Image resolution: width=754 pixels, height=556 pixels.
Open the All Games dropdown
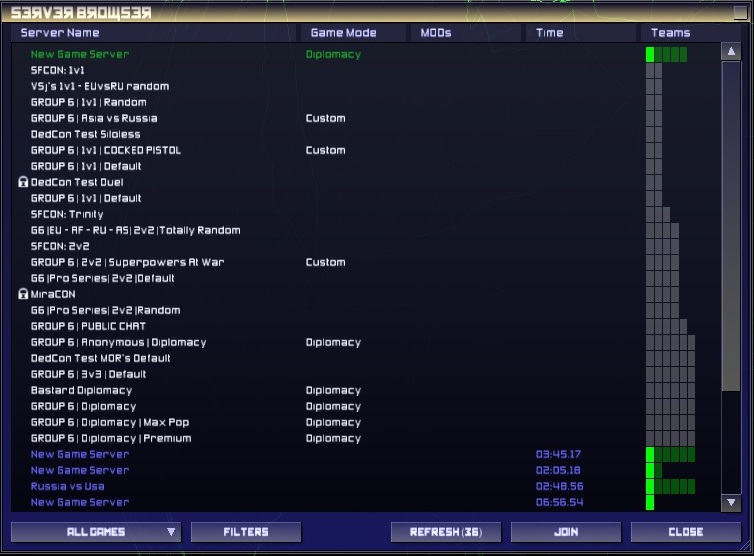pyautogui.click(x=96, y=532)
